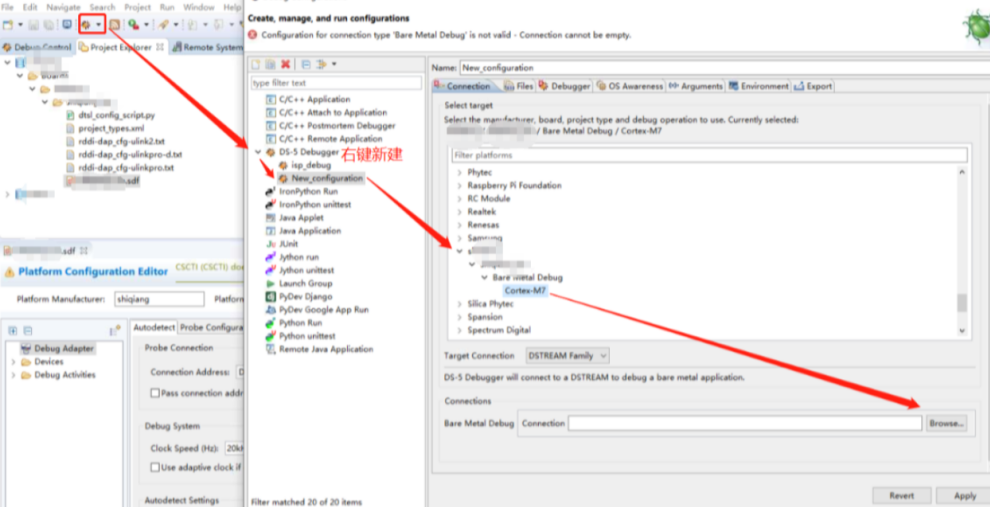
Task: Expand the Raspberry Pi Foundation platform node
Action: click(x=460, y=186)
